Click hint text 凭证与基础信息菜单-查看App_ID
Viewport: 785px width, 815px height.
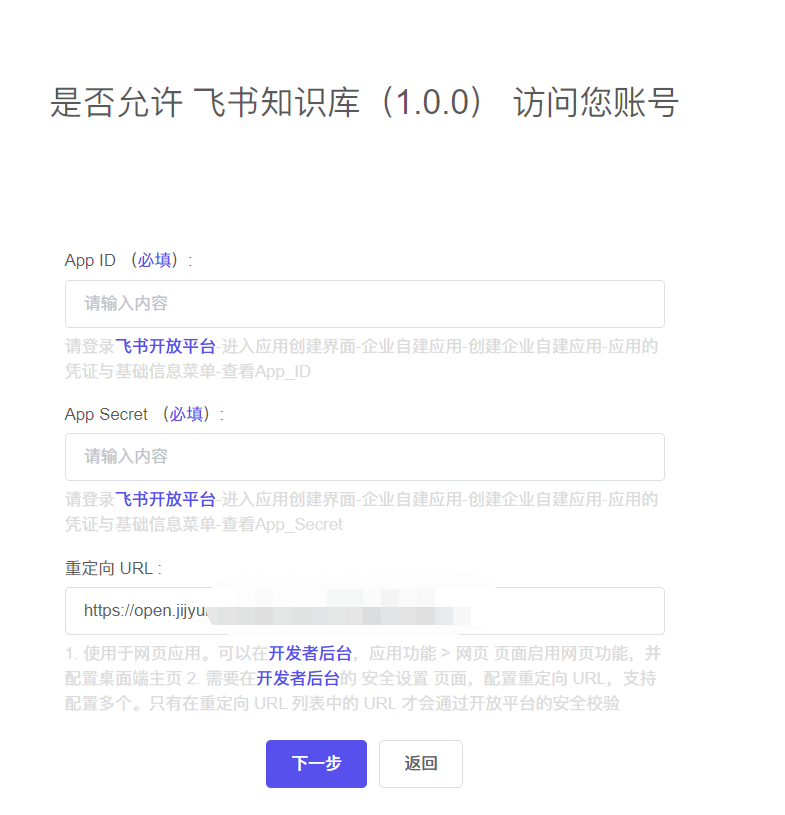coord(188,371)
